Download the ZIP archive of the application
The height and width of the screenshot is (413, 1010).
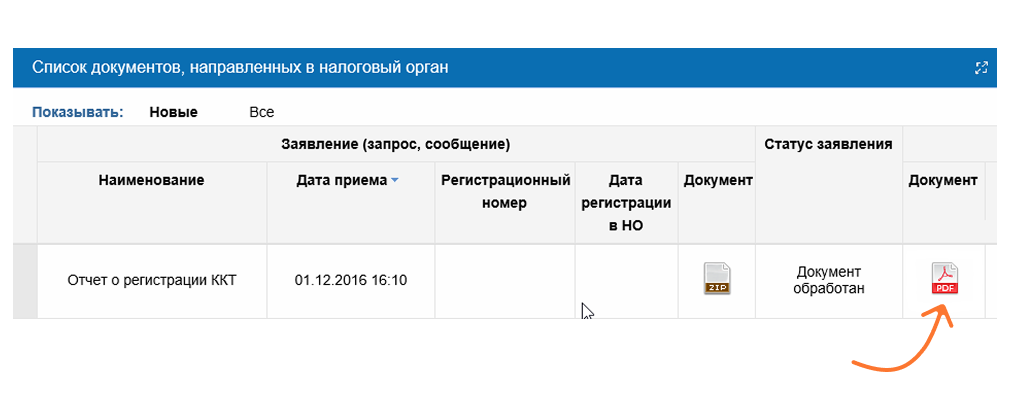tap(717, 280)
